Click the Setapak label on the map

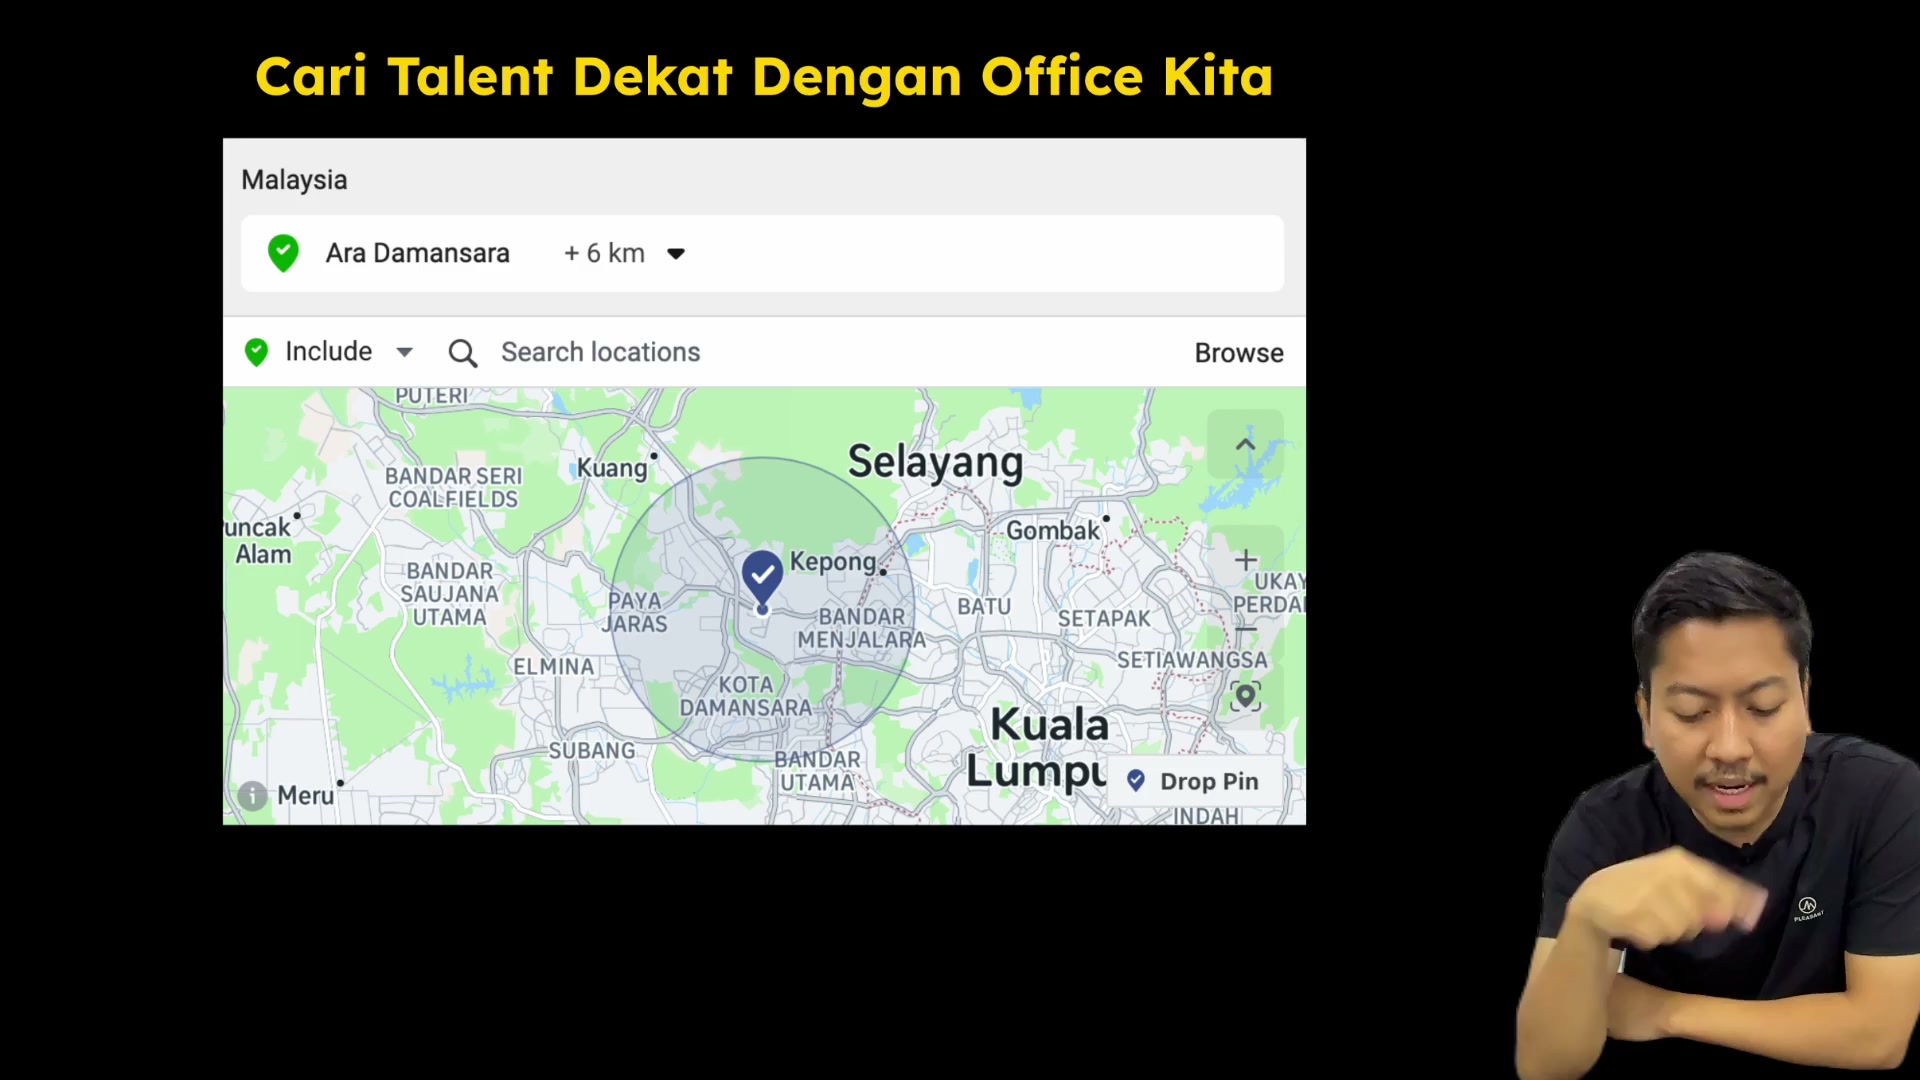pos(1104,619)
